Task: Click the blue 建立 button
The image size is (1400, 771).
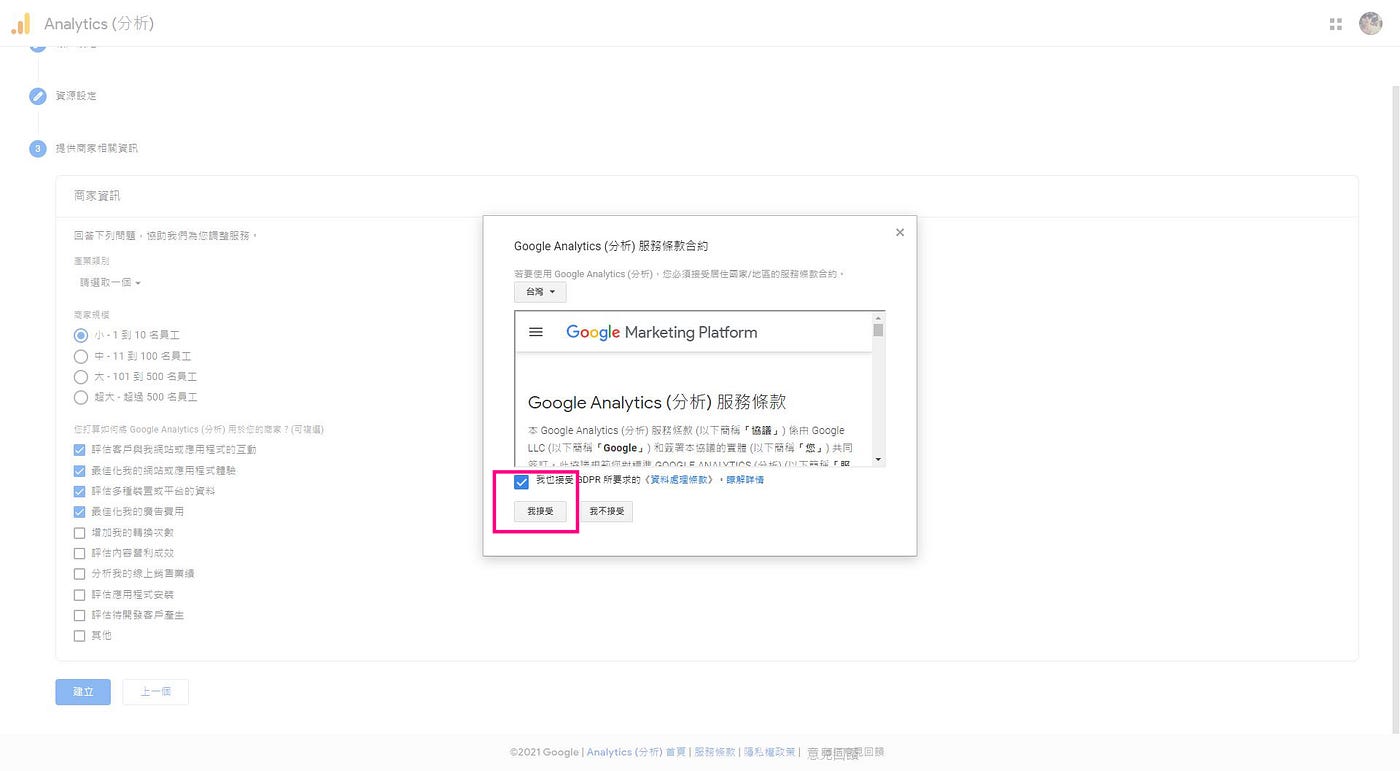Action: pyautogui.click(x=83, y=692)
